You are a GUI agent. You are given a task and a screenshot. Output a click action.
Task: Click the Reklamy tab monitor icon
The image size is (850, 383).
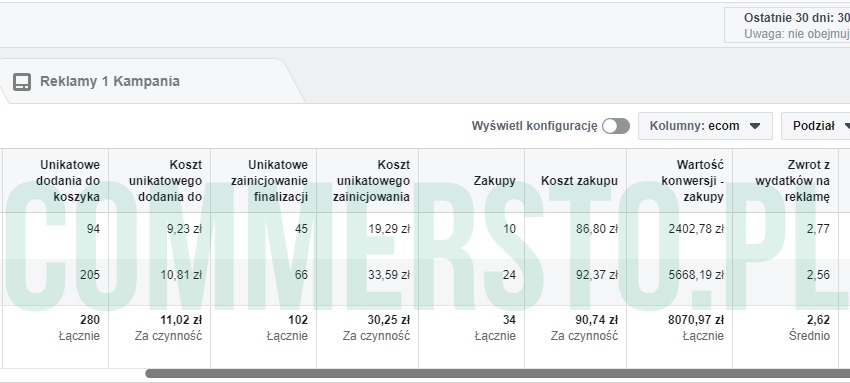[22, 82]
